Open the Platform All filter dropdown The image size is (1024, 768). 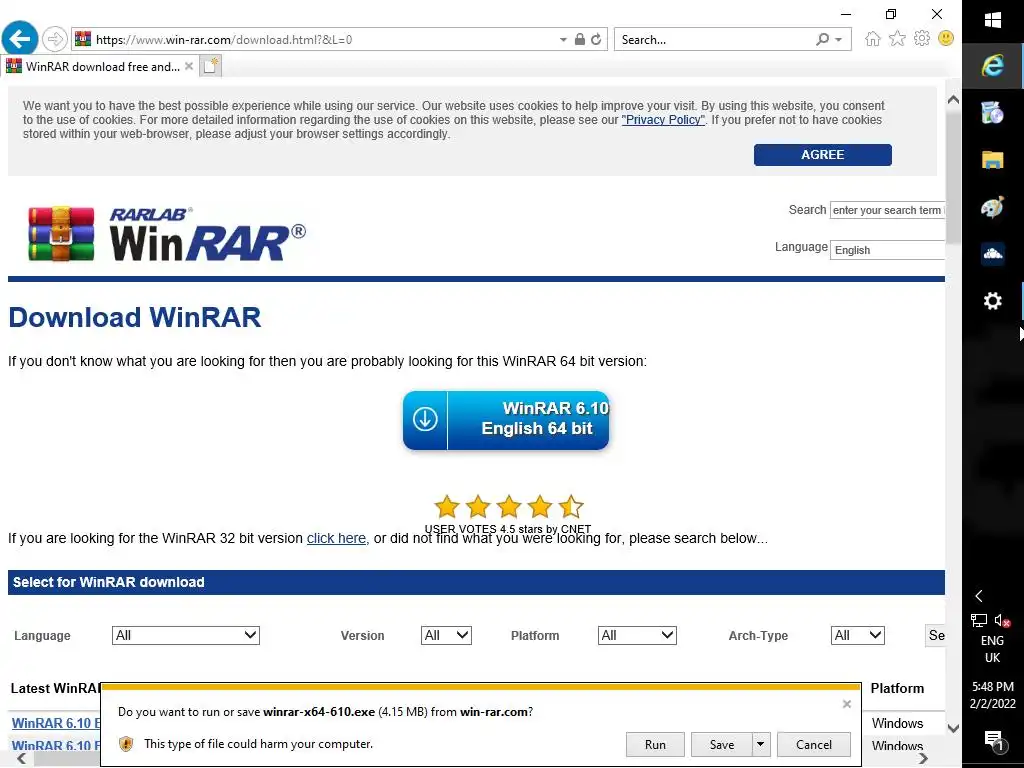637,635
